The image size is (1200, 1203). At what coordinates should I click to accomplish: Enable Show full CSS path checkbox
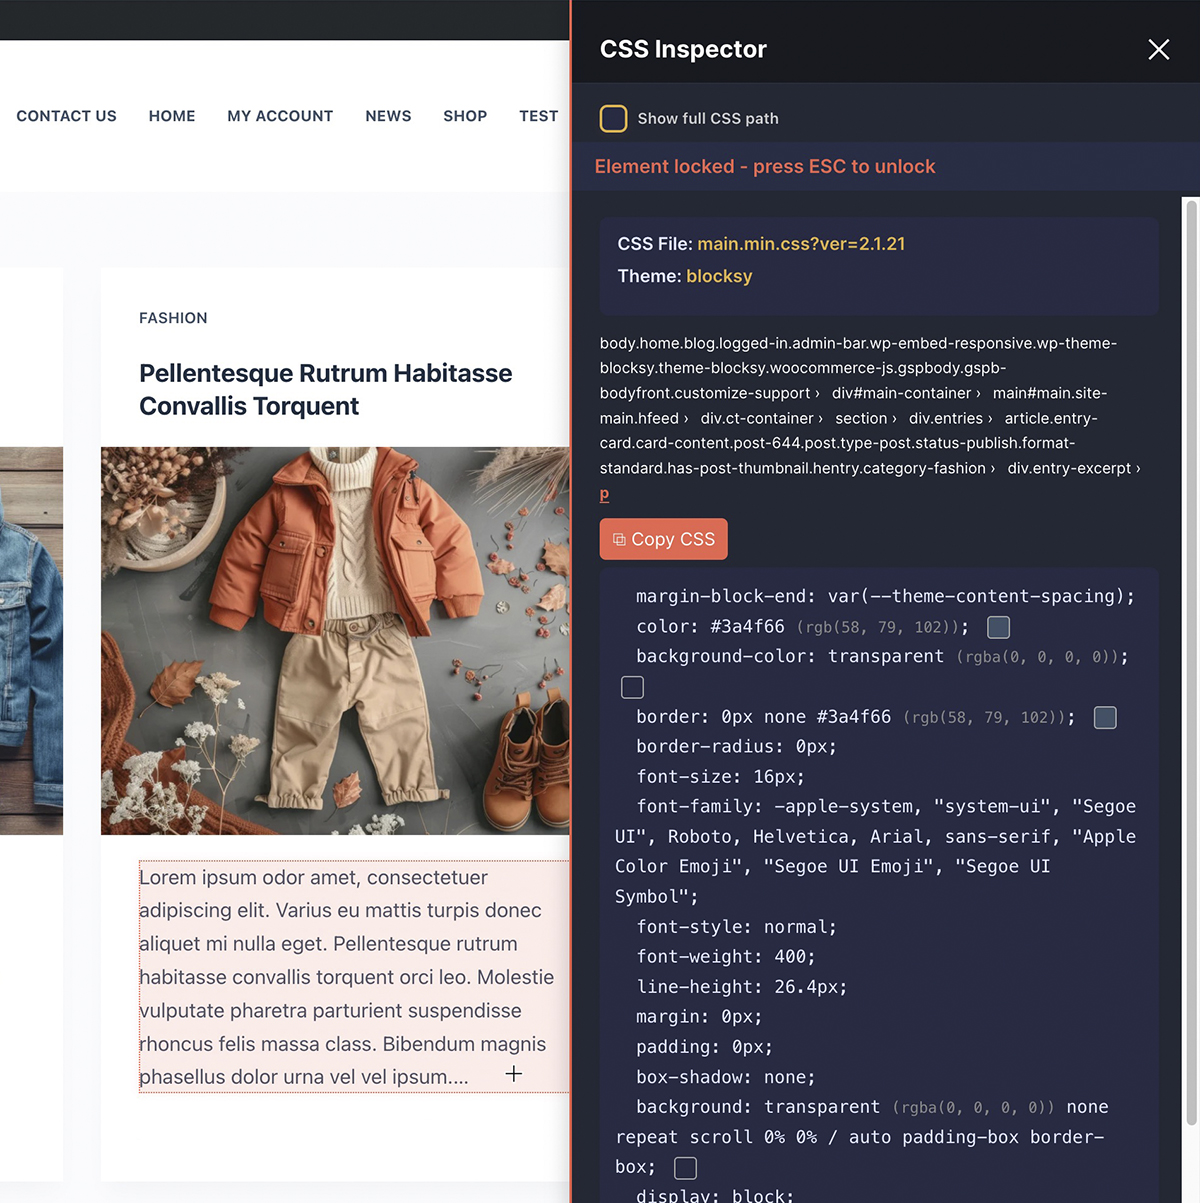tap(613, 118)
